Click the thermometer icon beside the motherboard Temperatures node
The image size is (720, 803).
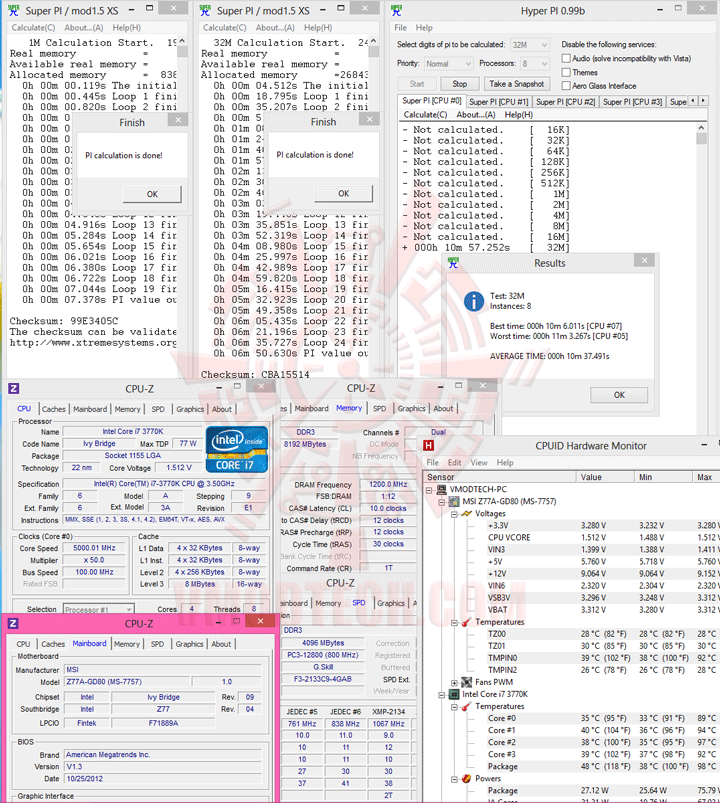pyautogui.click(x=466, y=622)
